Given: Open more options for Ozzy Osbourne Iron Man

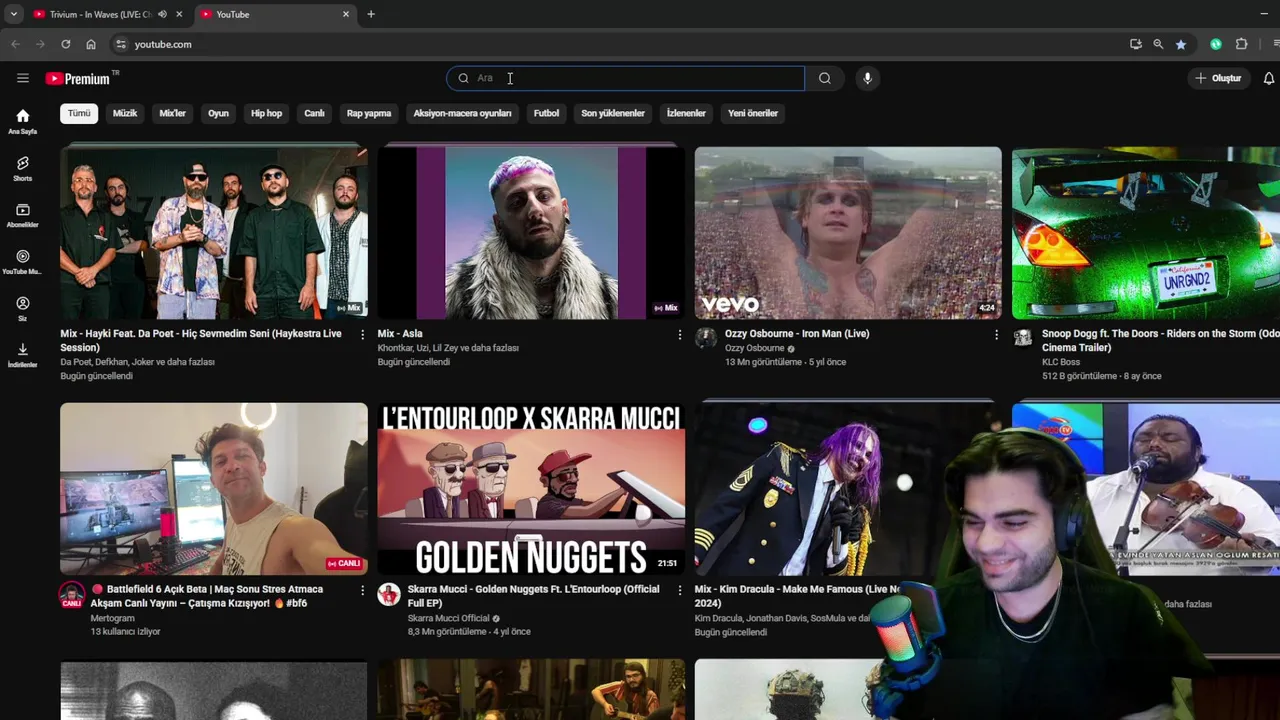Looking at the screenshot, I should tap(996, 334).
